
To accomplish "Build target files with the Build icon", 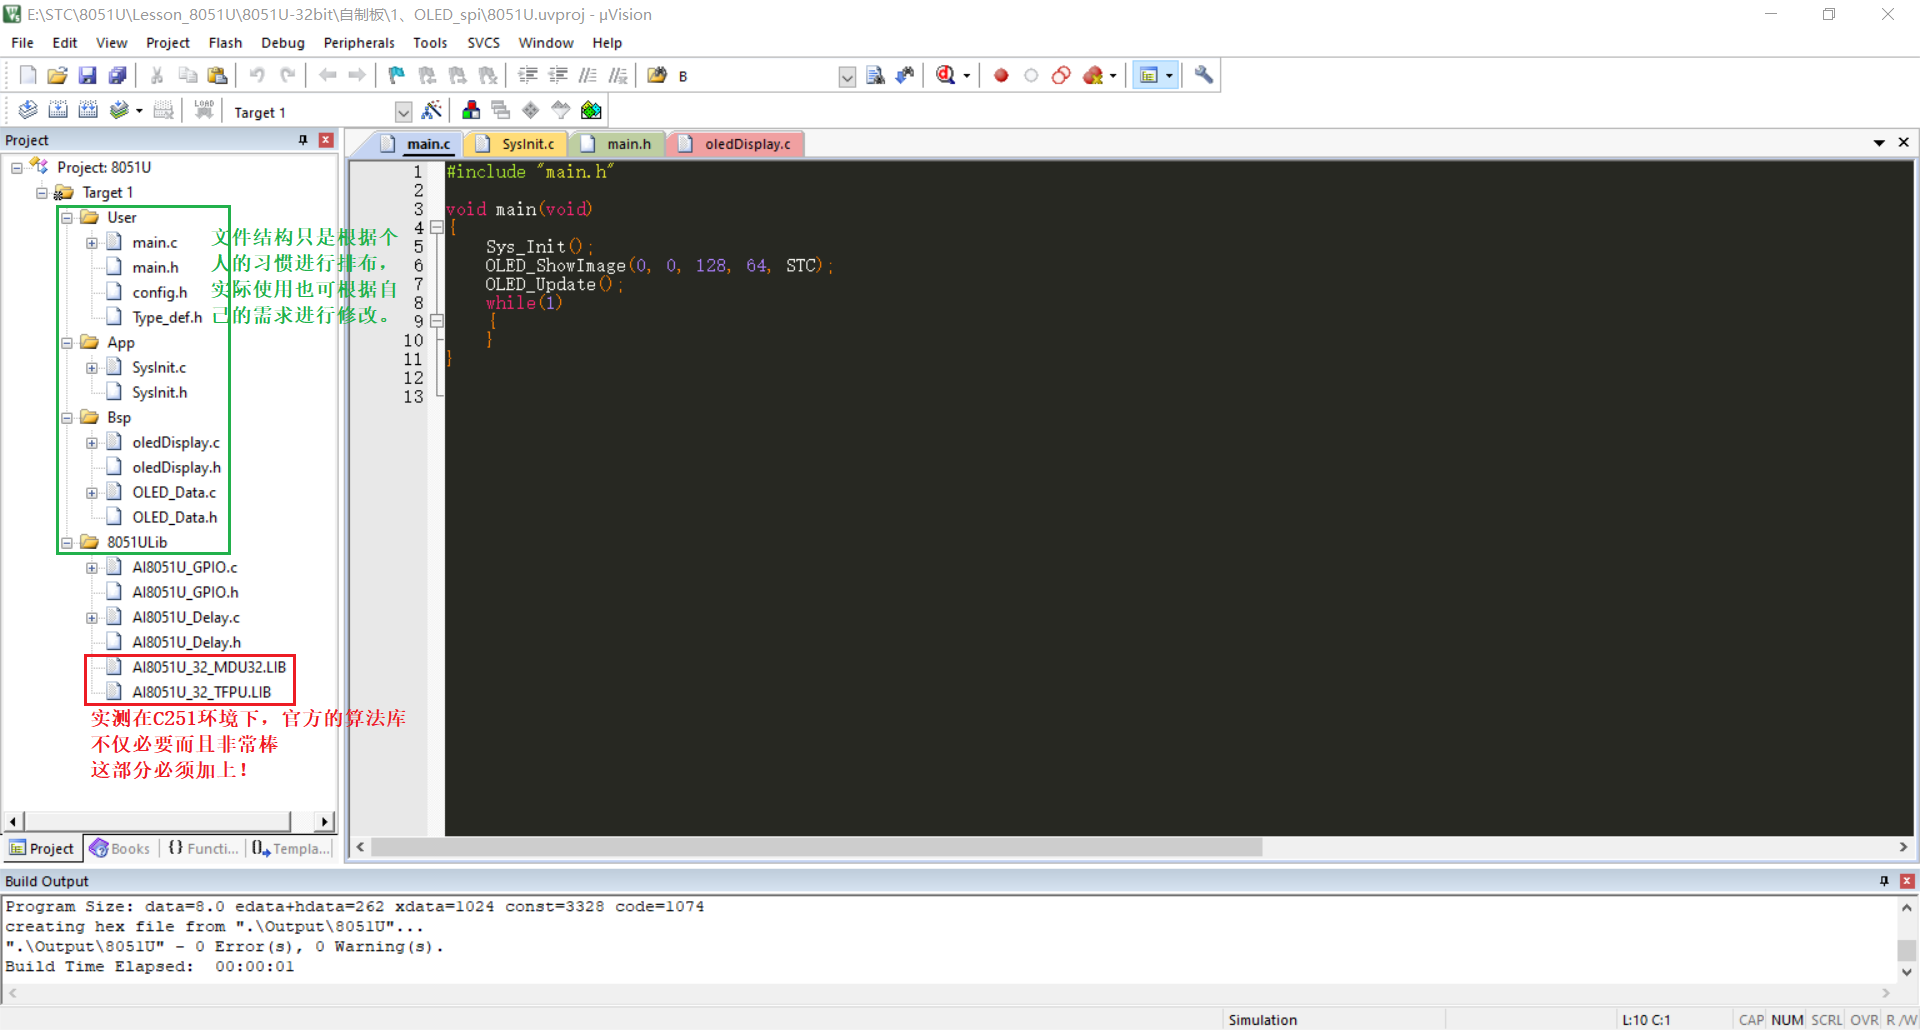I will (x=58, y=110).
